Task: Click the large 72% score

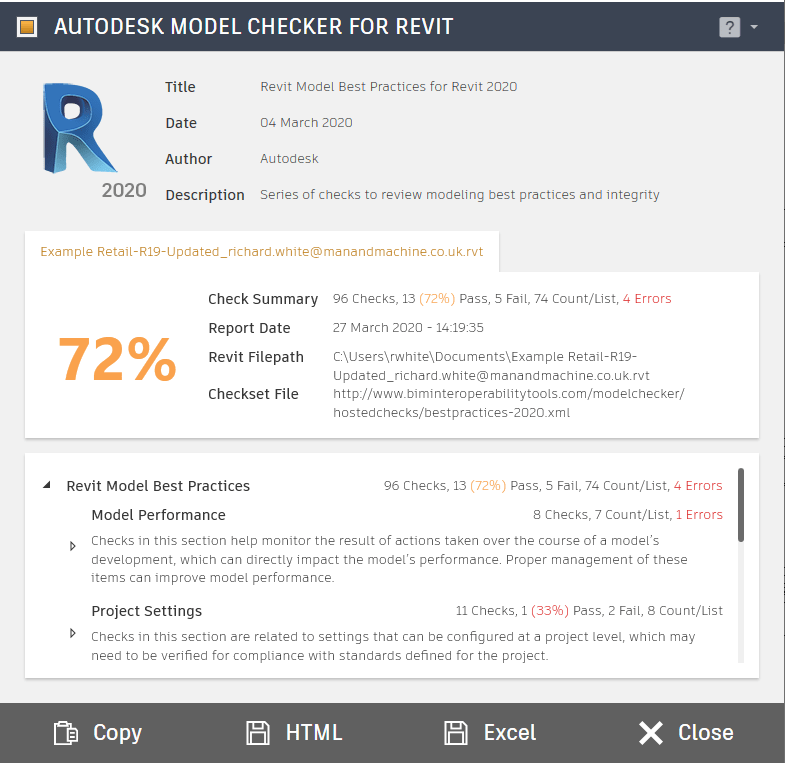Action: tap(117, 358)
